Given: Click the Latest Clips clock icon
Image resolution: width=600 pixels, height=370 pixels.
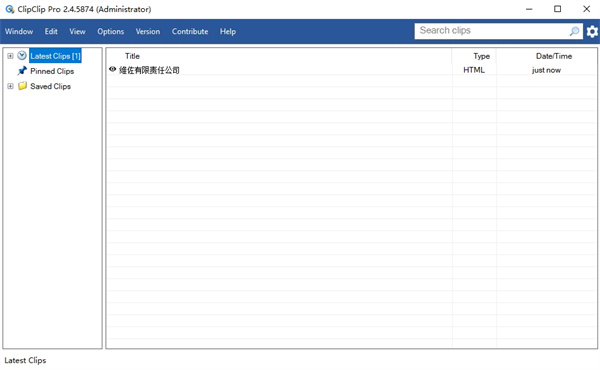Looking at the screenshot, I should coord(22,56).
